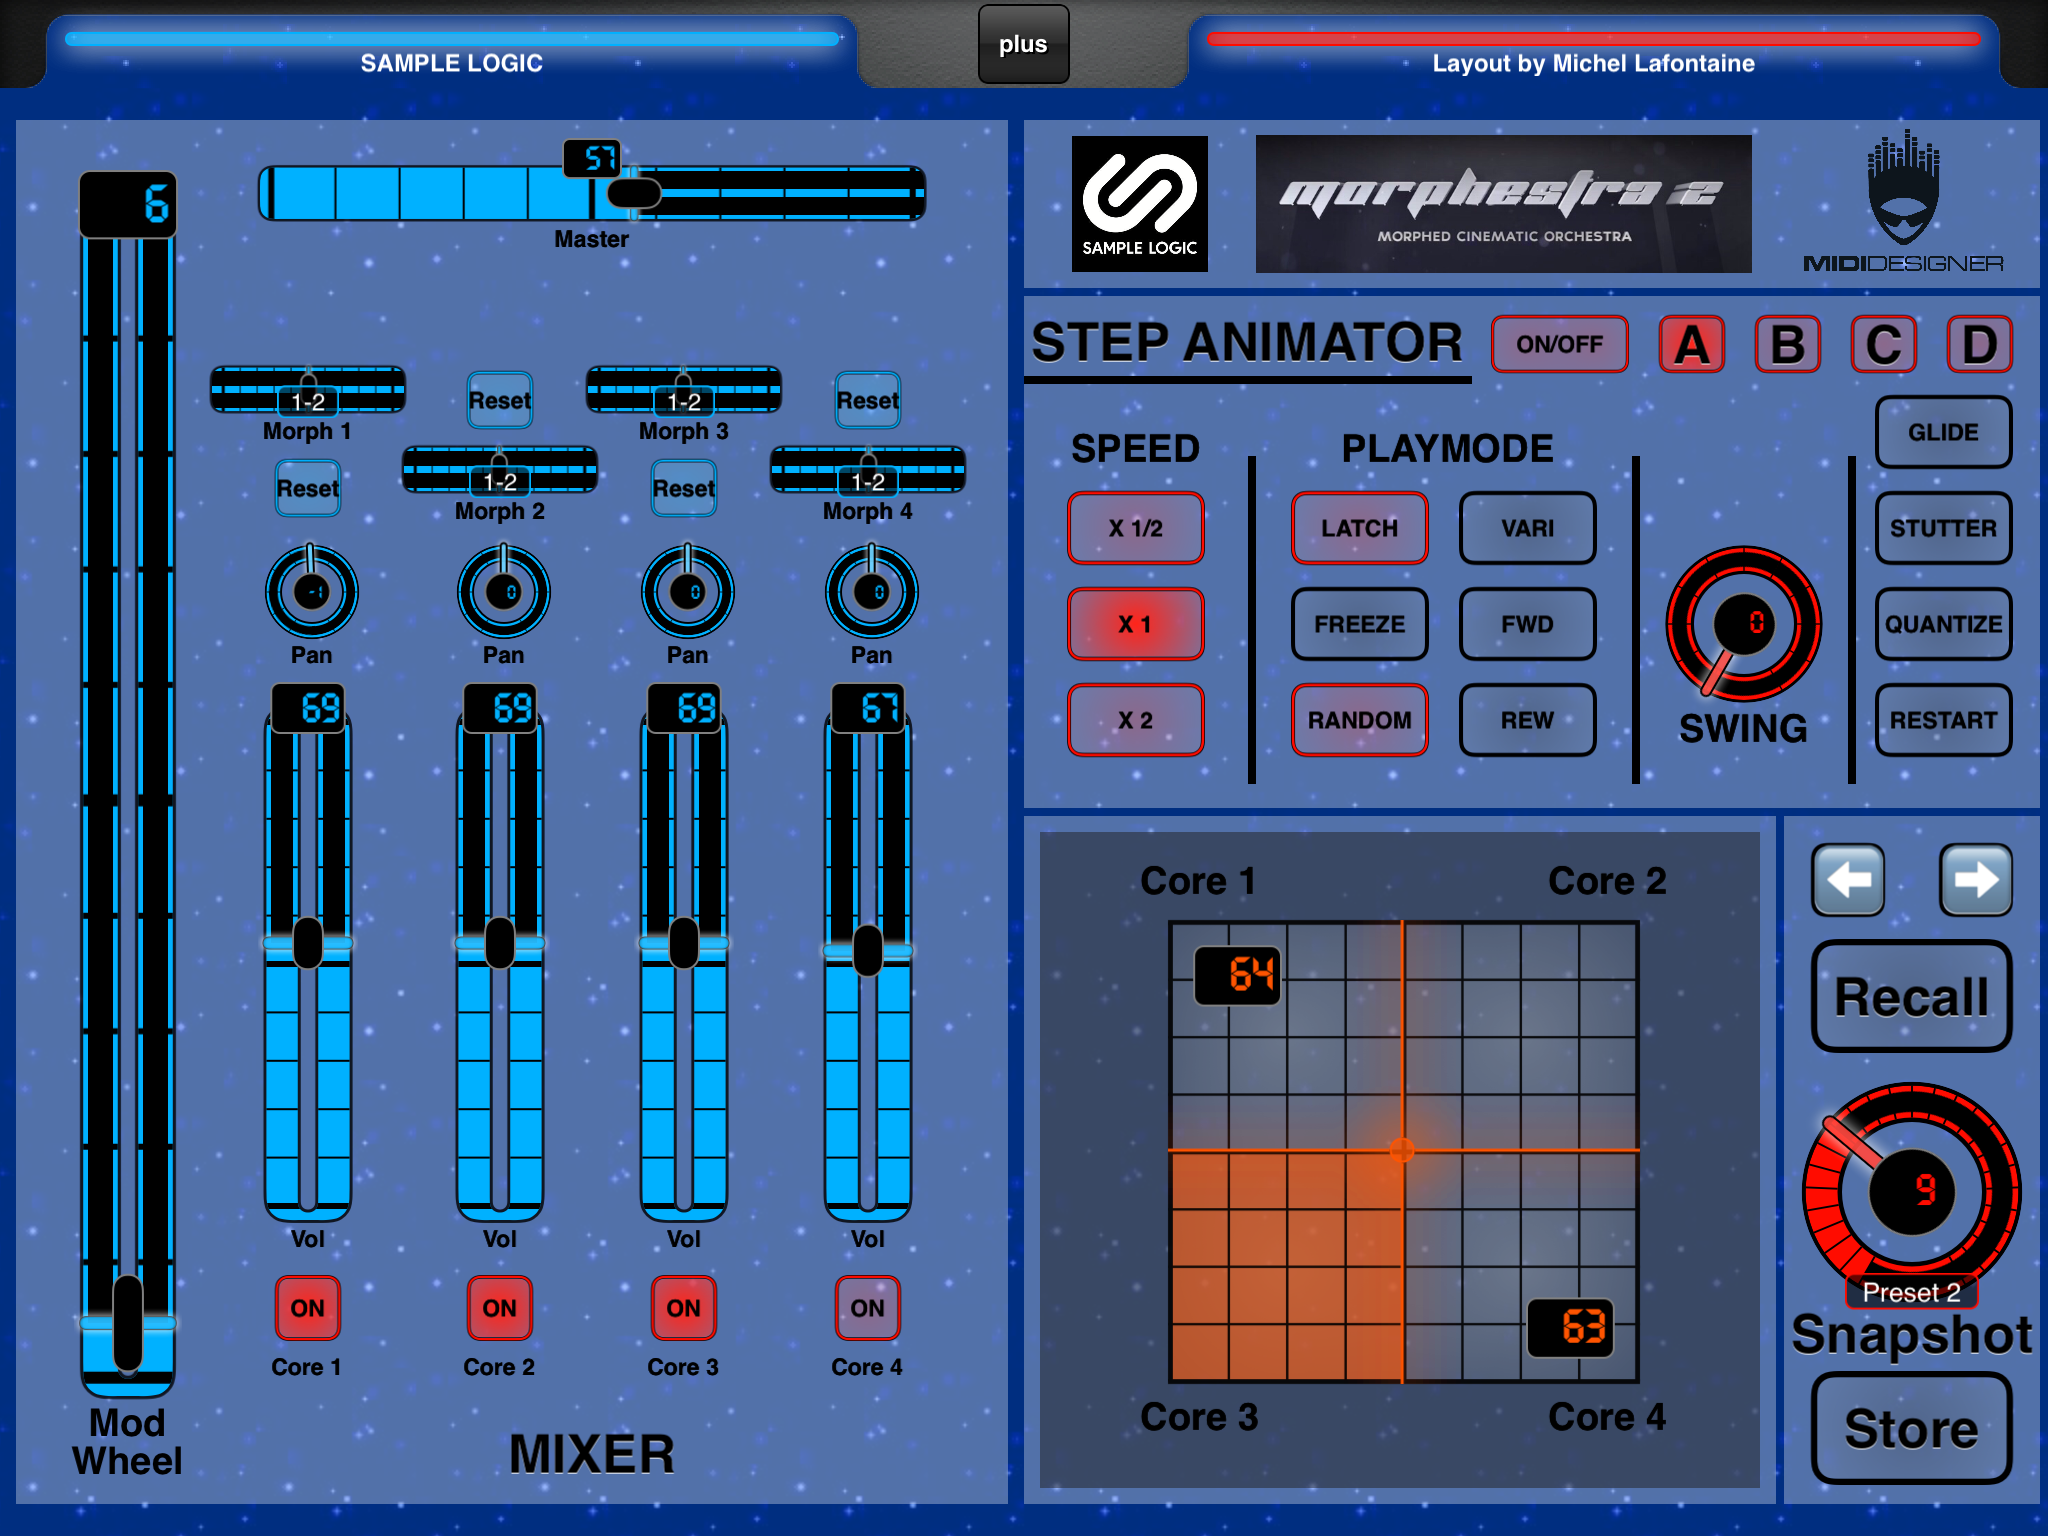
Task: Click the Sample Logic logo
Action: click(1139, 204)
